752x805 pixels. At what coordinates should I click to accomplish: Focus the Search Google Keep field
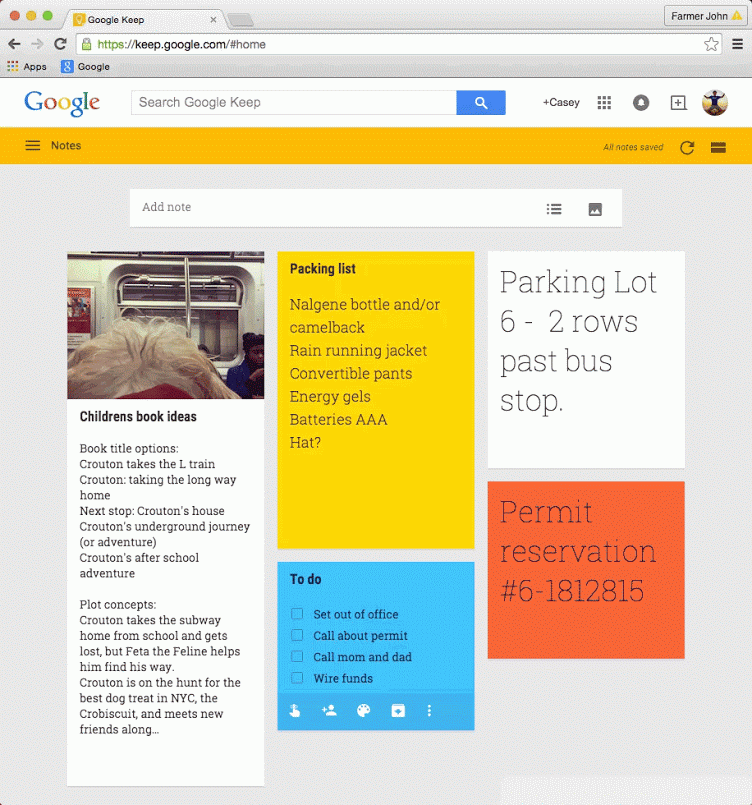click(x=294, y=103)
